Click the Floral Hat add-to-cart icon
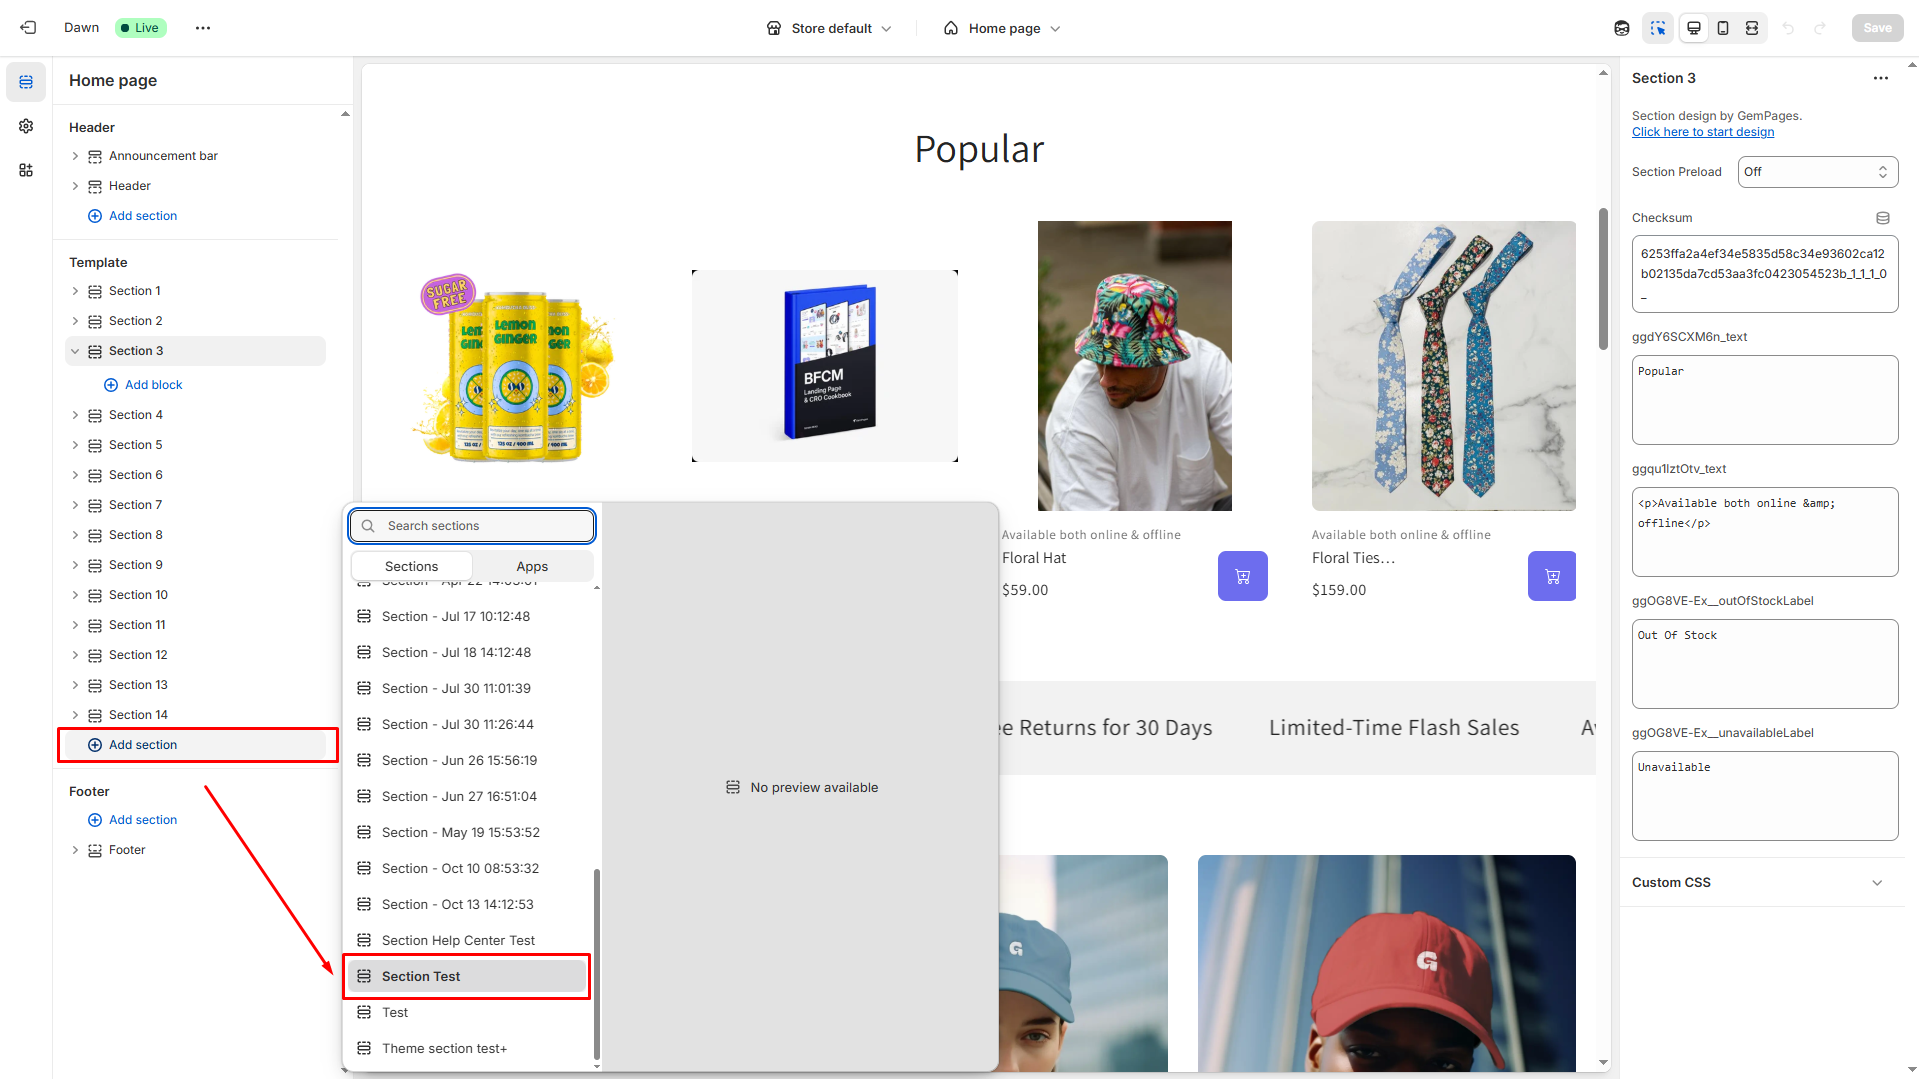The height and width of the screenshot is (1079, 1919). (1242, 576)
